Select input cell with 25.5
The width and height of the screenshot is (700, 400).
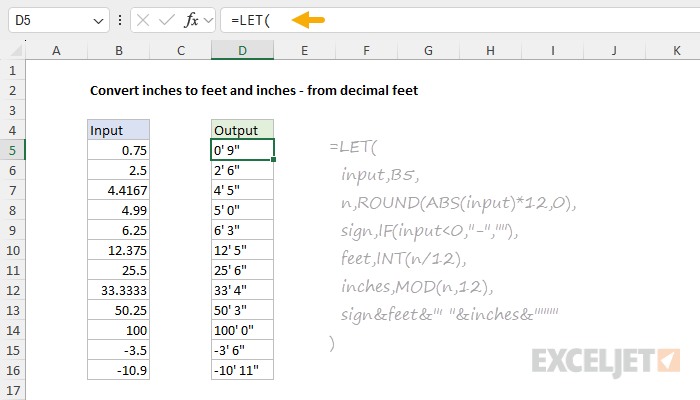(119, 271)
